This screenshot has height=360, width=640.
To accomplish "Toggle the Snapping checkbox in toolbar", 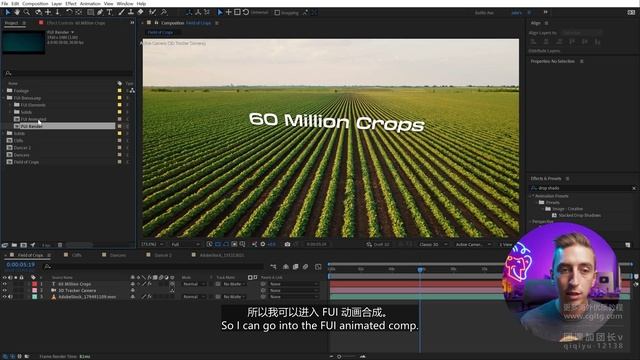I will (x=278, y=13).
